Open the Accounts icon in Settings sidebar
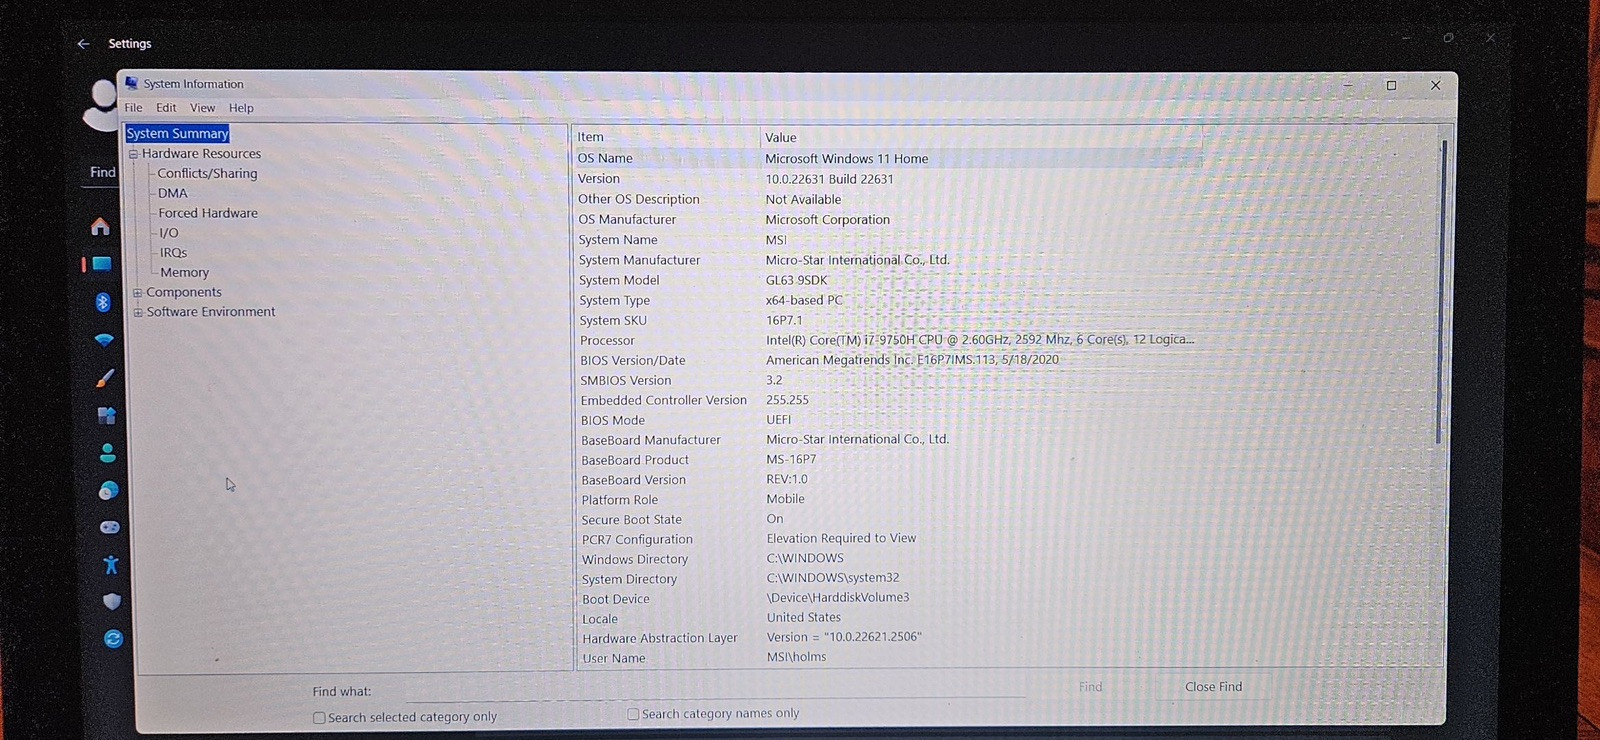Viewport: 1600px width, 740px height. click(x=107, y=453)
